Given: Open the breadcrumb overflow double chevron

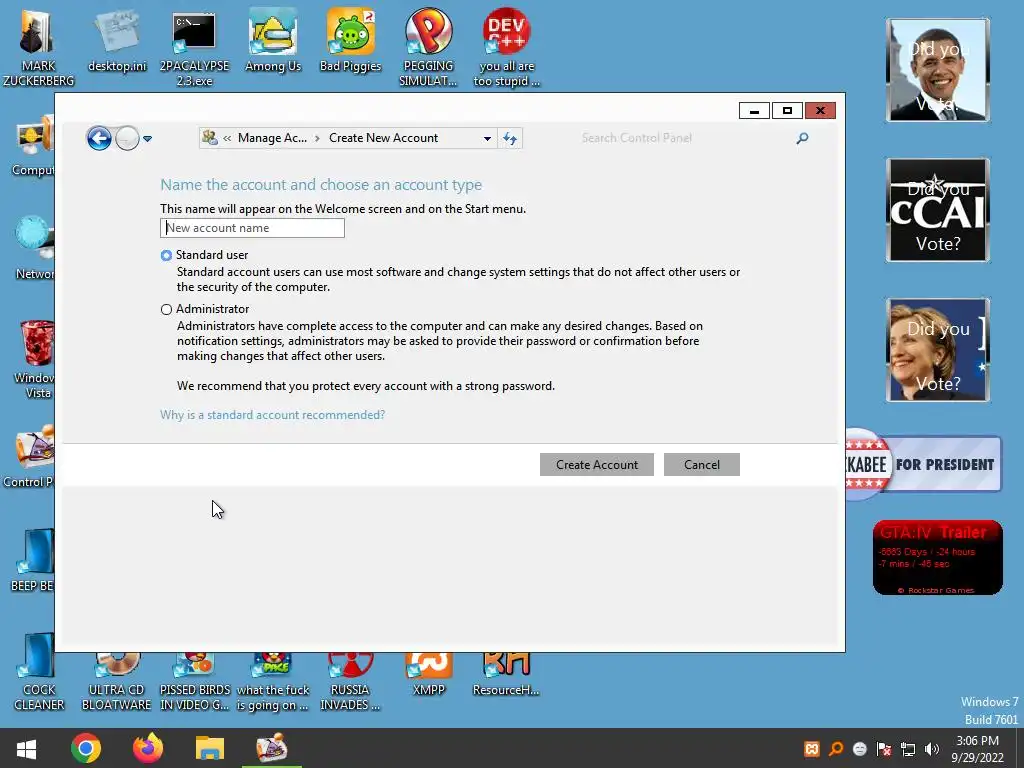Looking at the screenshot, I should coord(227,138).
